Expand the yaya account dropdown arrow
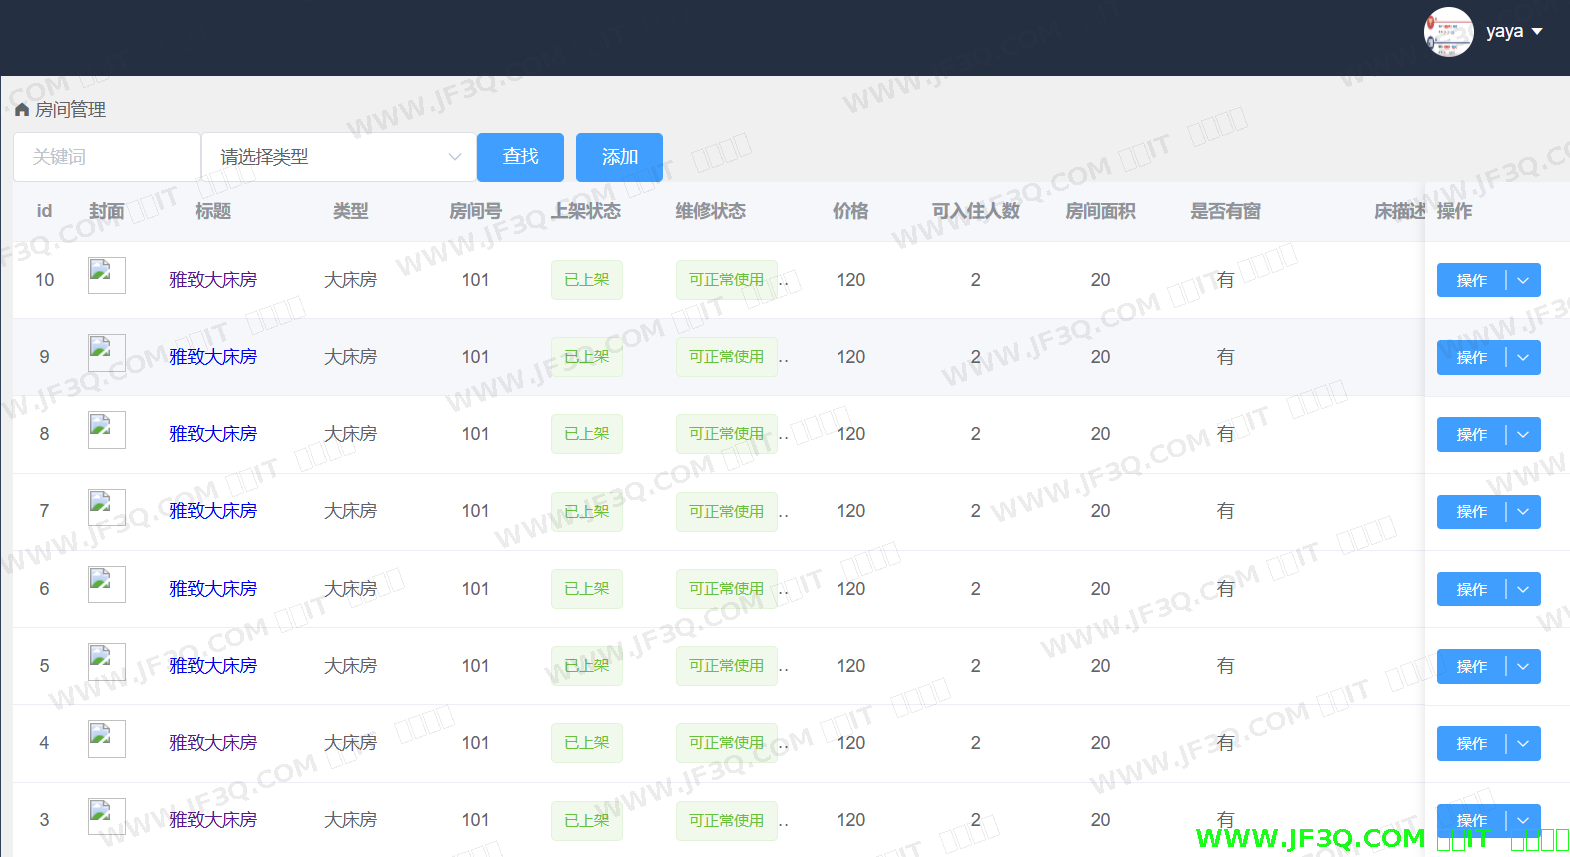 click(x=1537, y=32)
